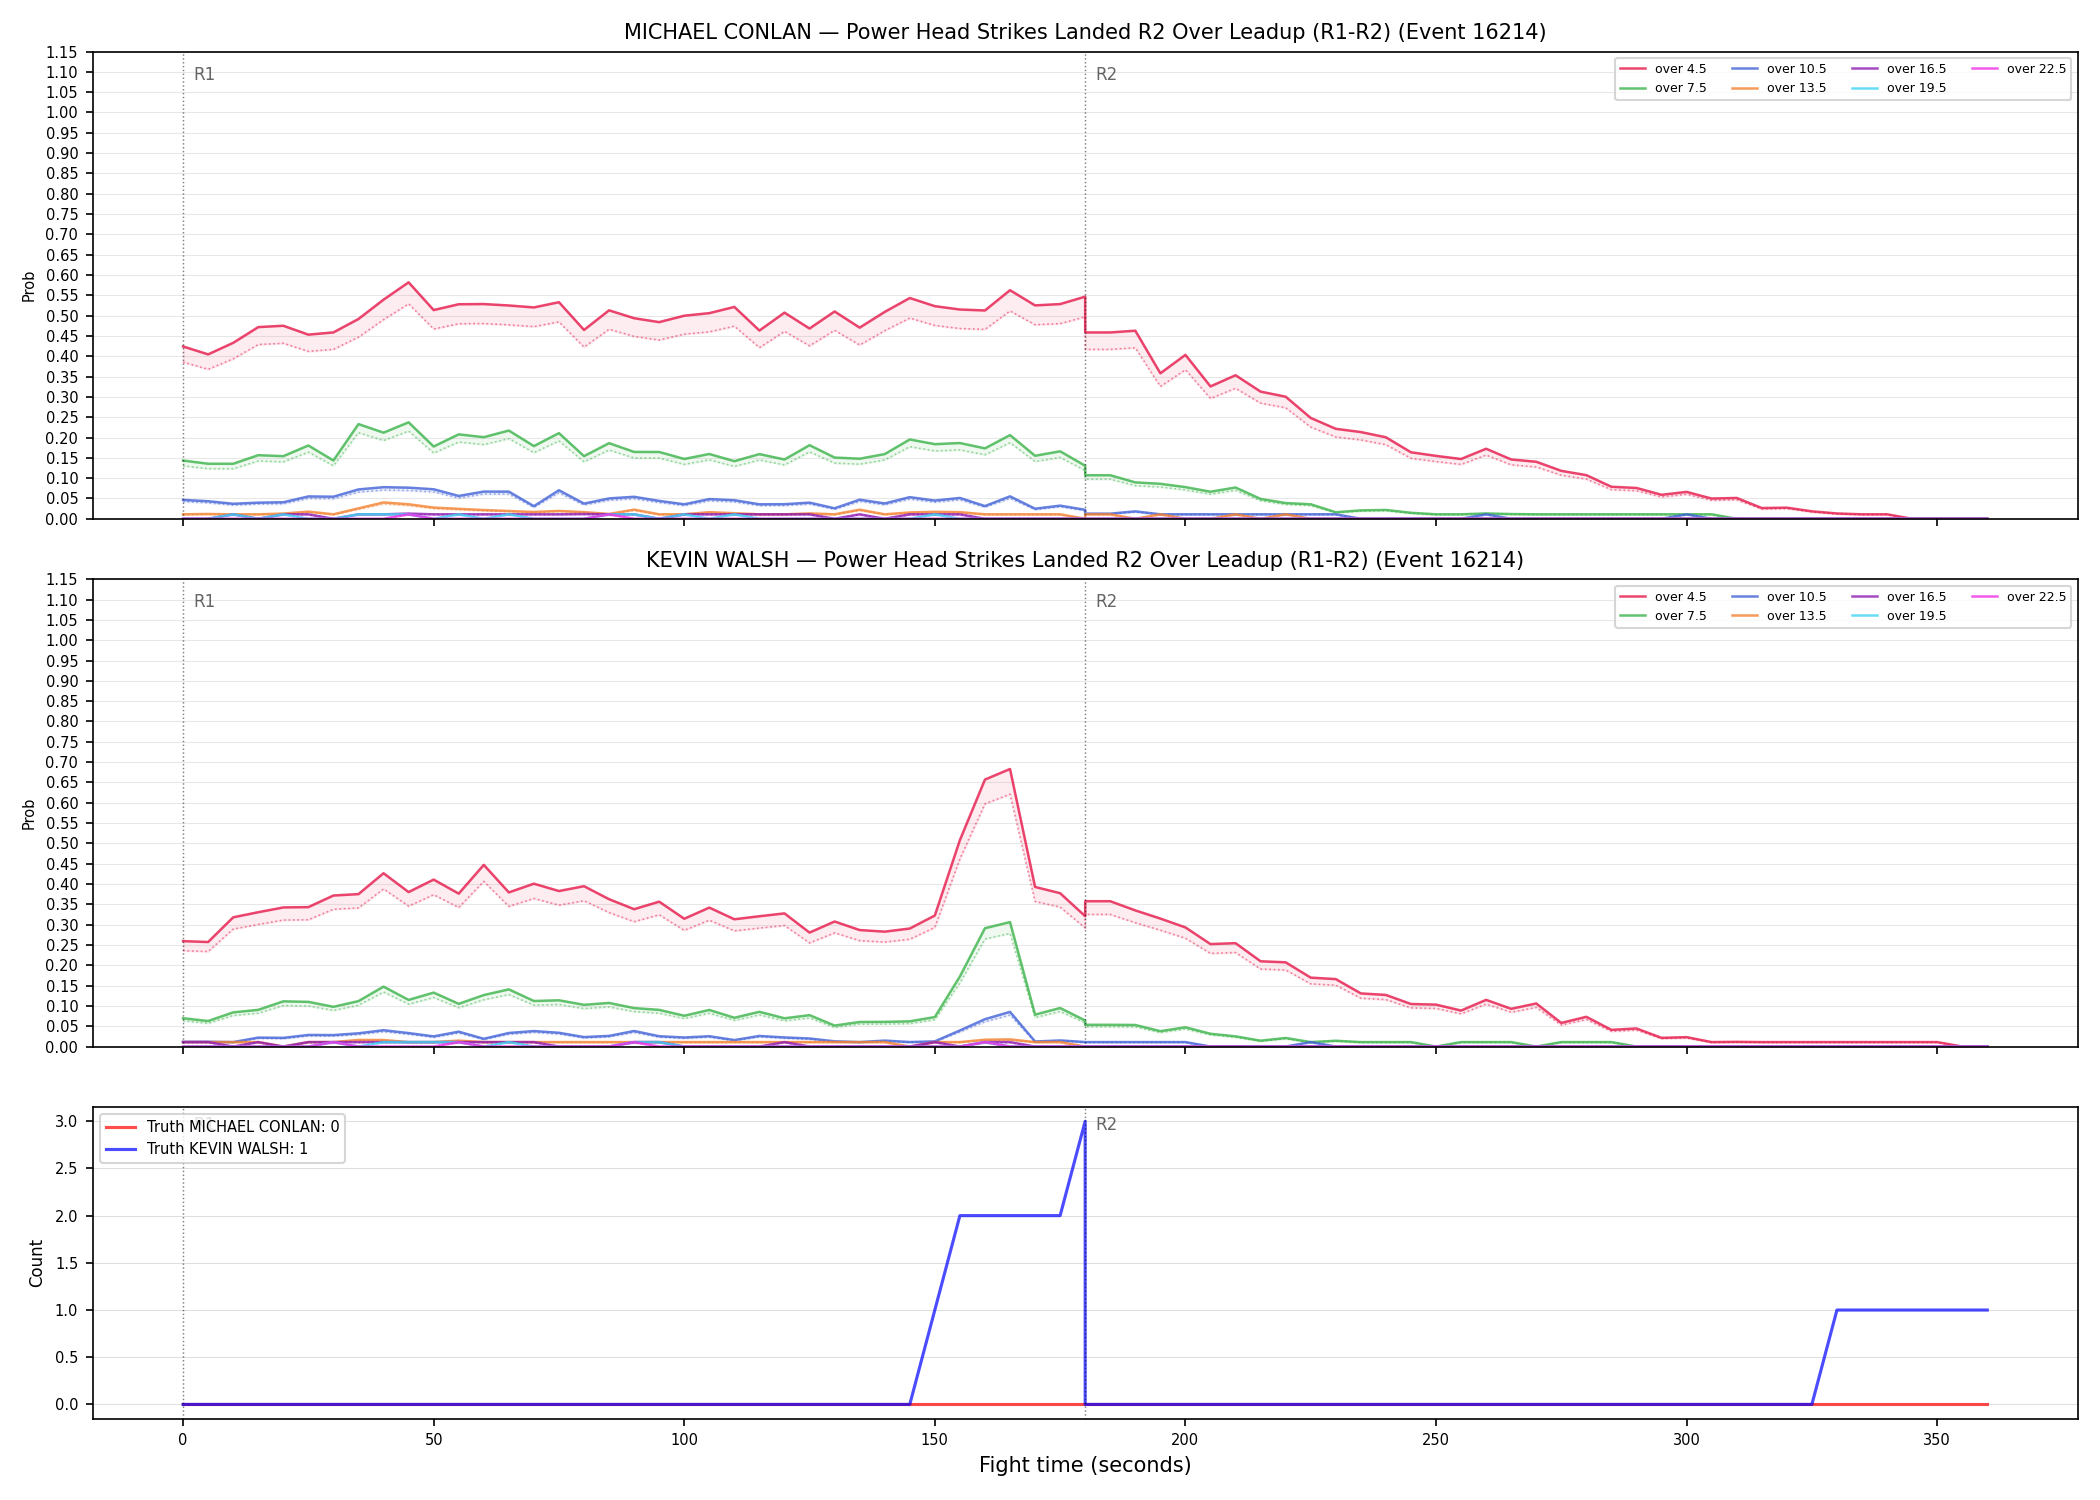
Task: Click x-axis tick label '250'
Action: click(x=1436, y=1440)
